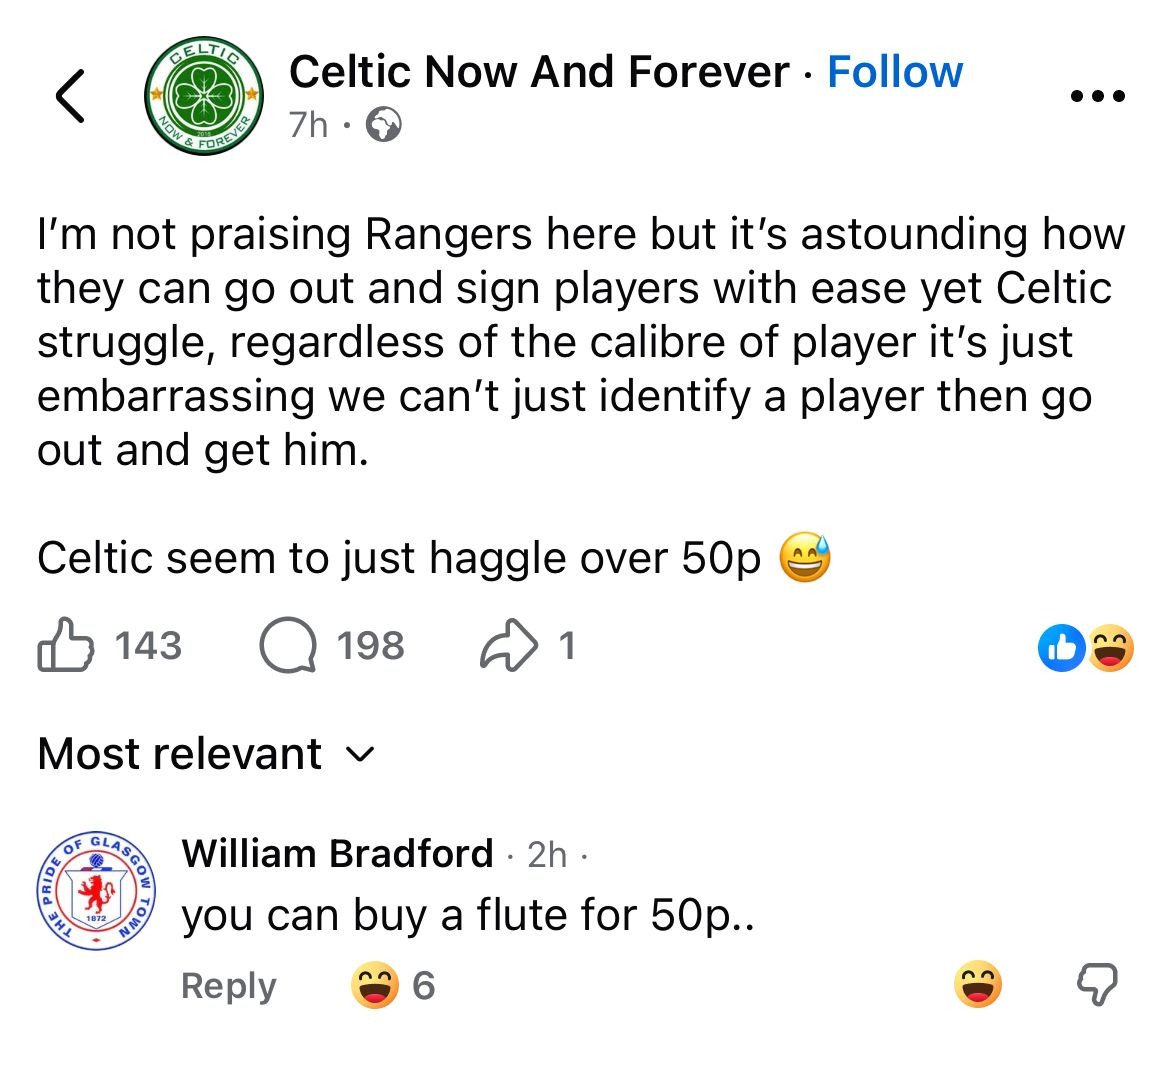Image resolution: width=1170 pixels, height=1072 pixels.
Task: Click the 2h comment timestamp
Action: coord(546,854)
